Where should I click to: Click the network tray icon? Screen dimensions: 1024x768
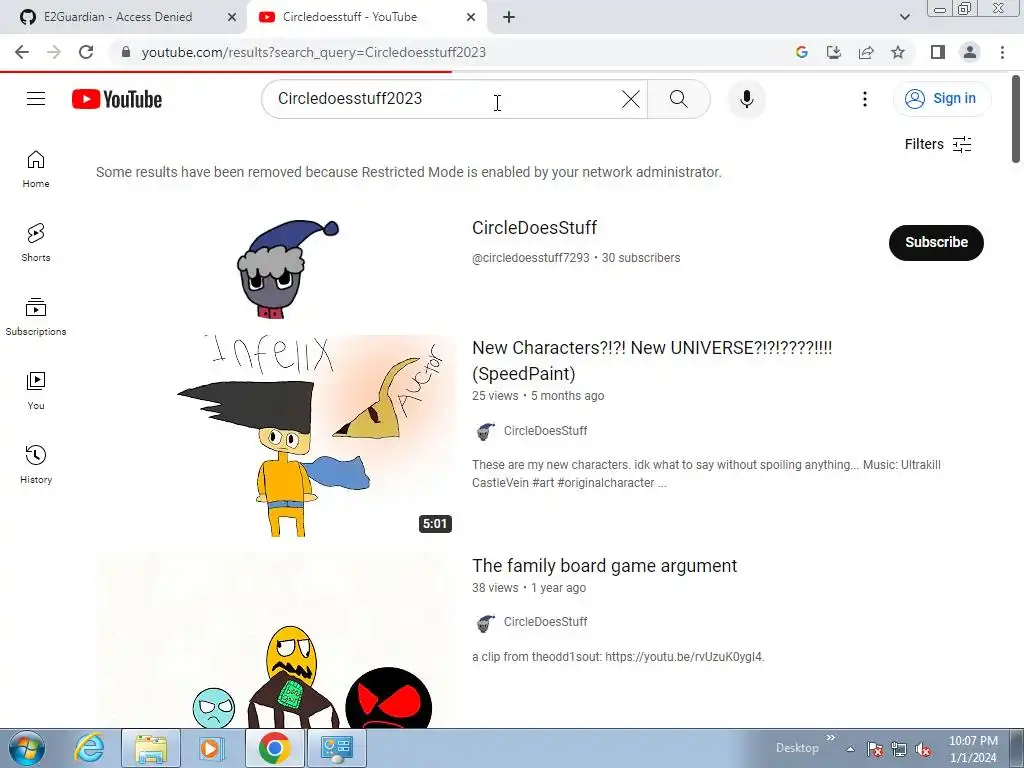899,750
